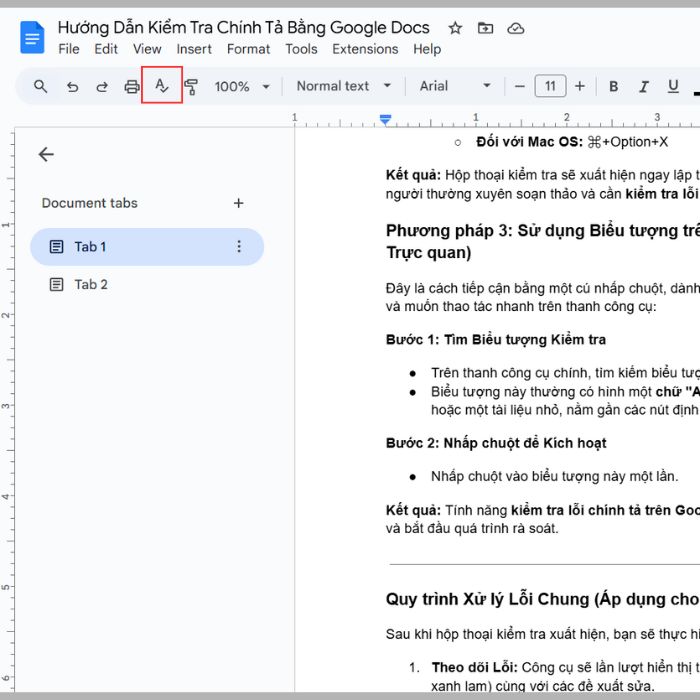
Task: Click the 'Document tabs' heading
Action: point(89,203)
